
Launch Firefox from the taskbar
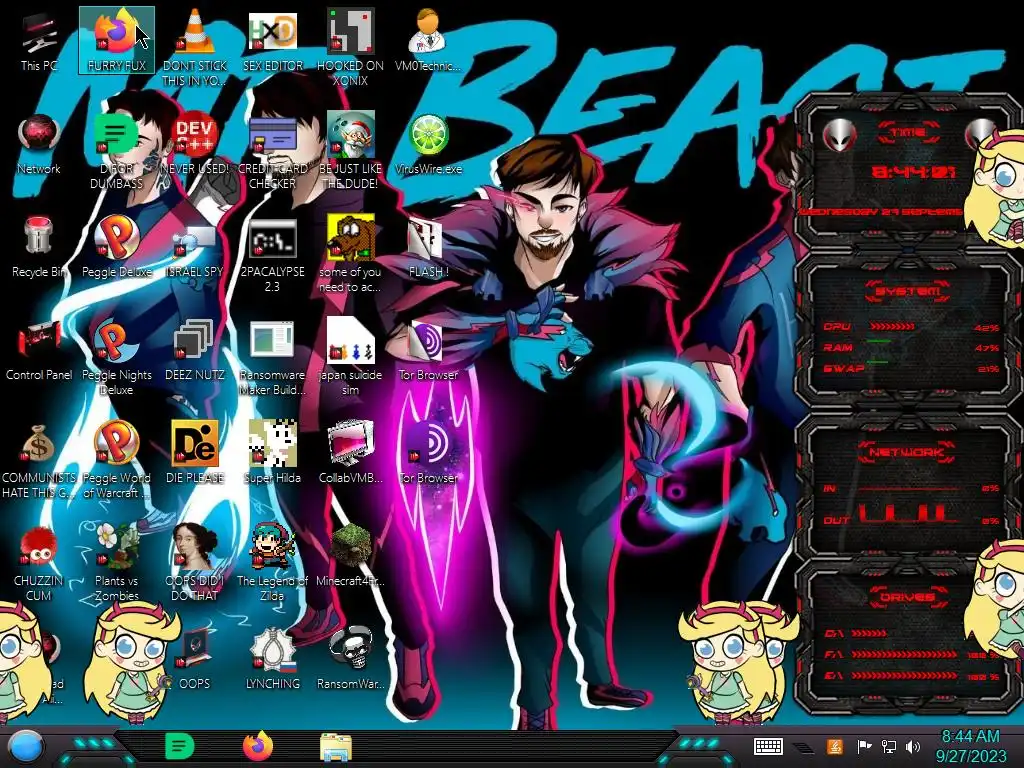pos(258,746)
